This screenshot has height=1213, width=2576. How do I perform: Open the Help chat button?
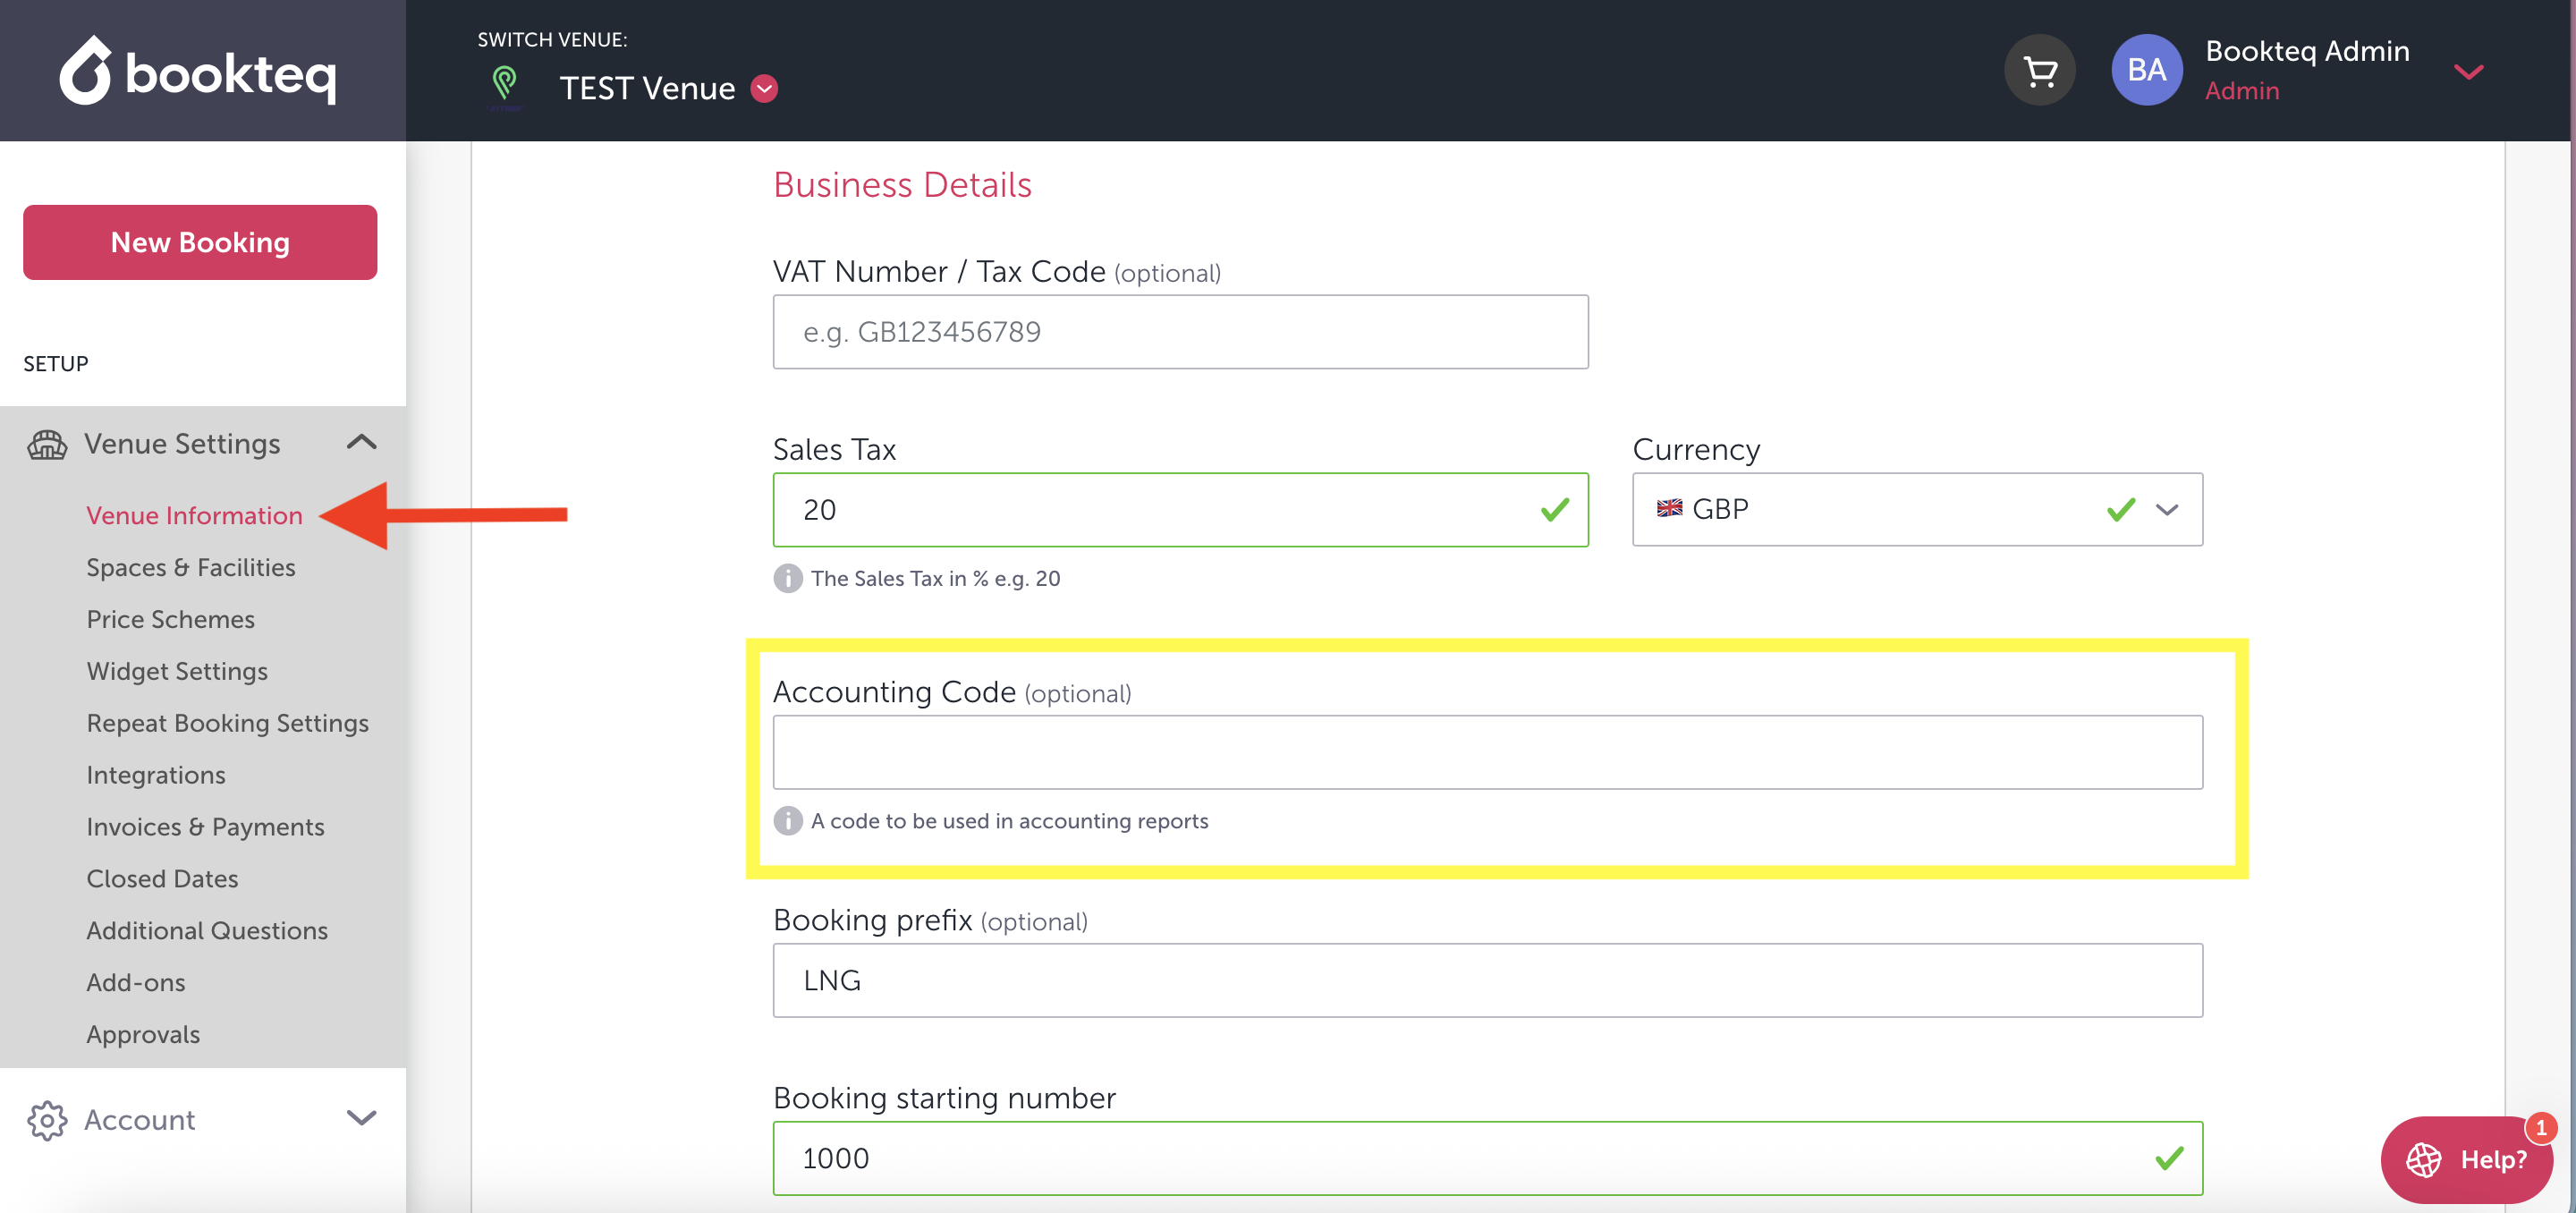(2466, 1159)
